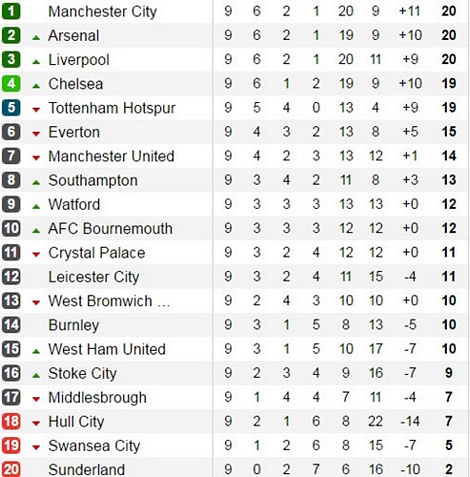Open the Manchester City team link
The image size is (470, 477).
102,12
